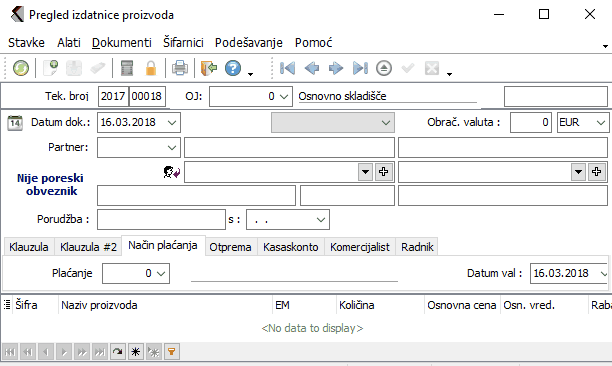
Task: Open the EUR currency dropdown
Action: point(601,123)
